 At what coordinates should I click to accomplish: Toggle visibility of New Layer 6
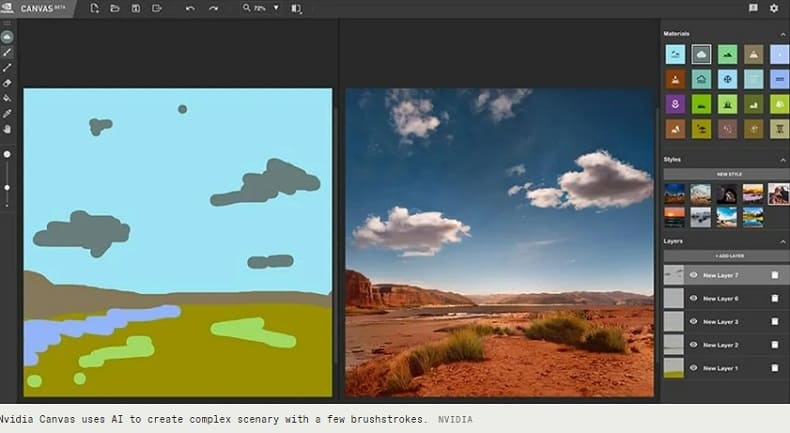[693, 298]
